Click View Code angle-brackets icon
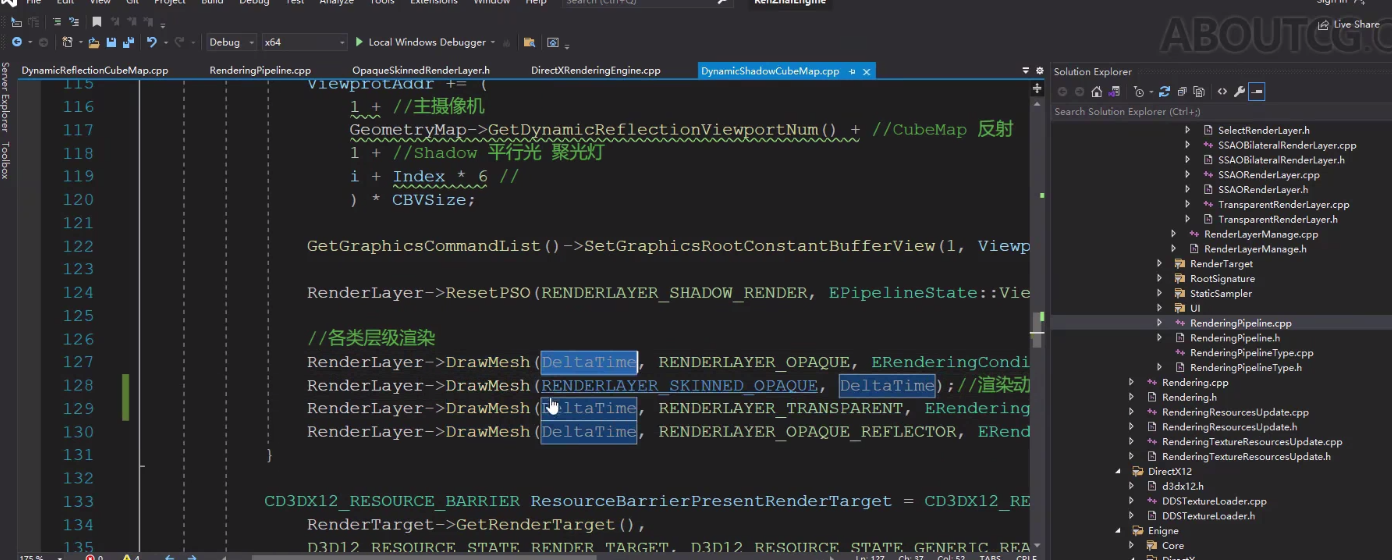The height and width of the screenshot is (560, 1392). tap(1222, 91)
